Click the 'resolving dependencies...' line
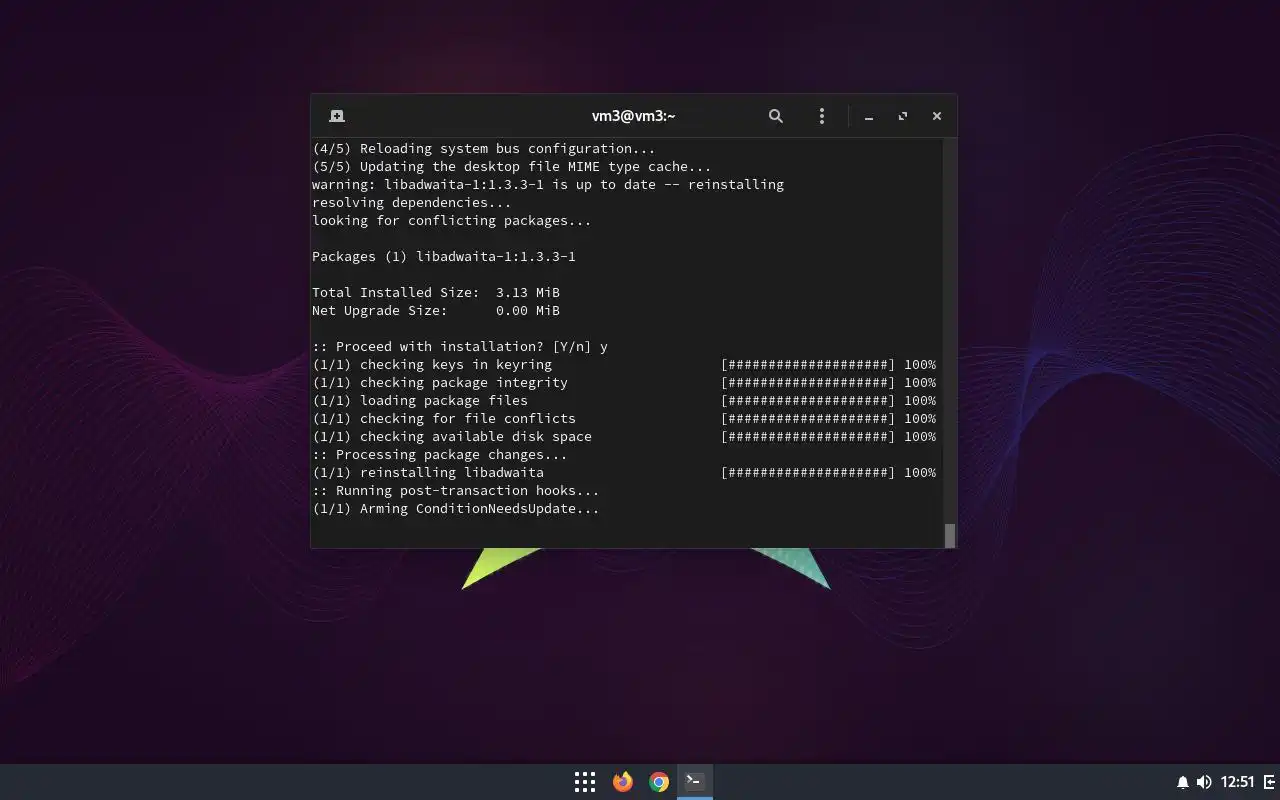1280x800 pixels. tap(412, 202)
